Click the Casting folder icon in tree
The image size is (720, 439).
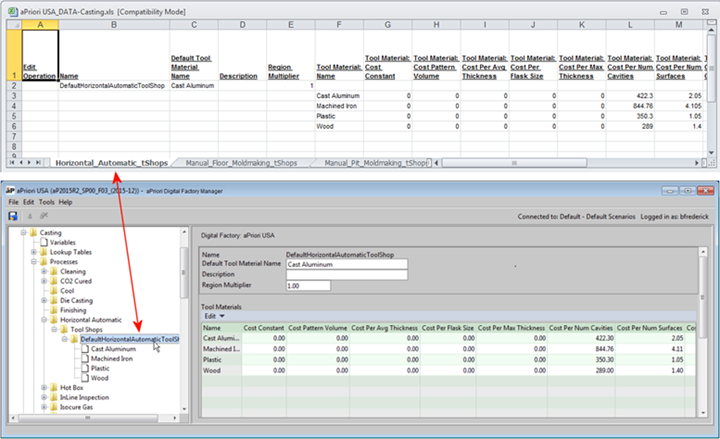pos(33,233)
